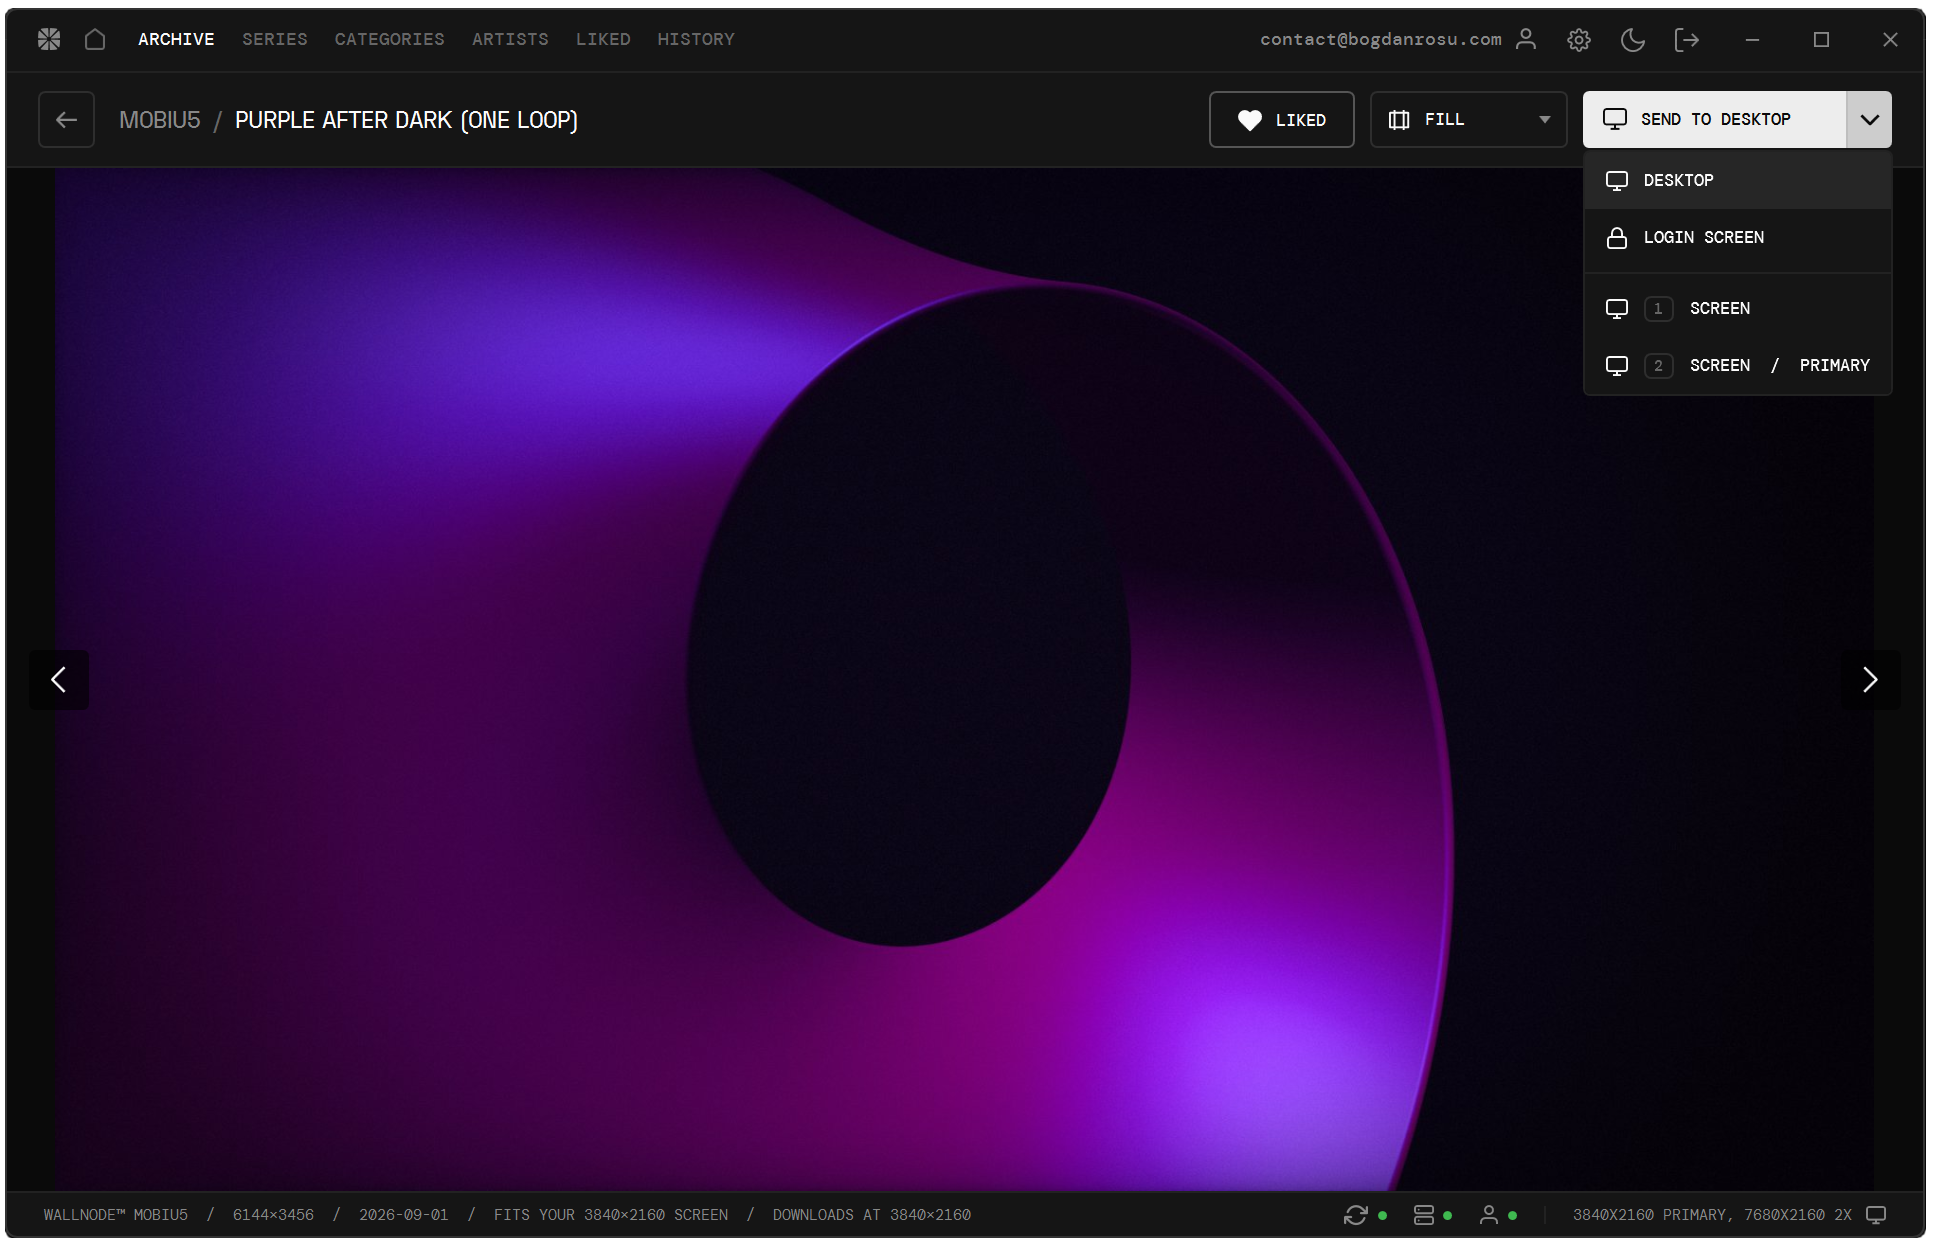Toggle the Liked heart button
The image size is (1935, 1246).
click(1282, 120)
